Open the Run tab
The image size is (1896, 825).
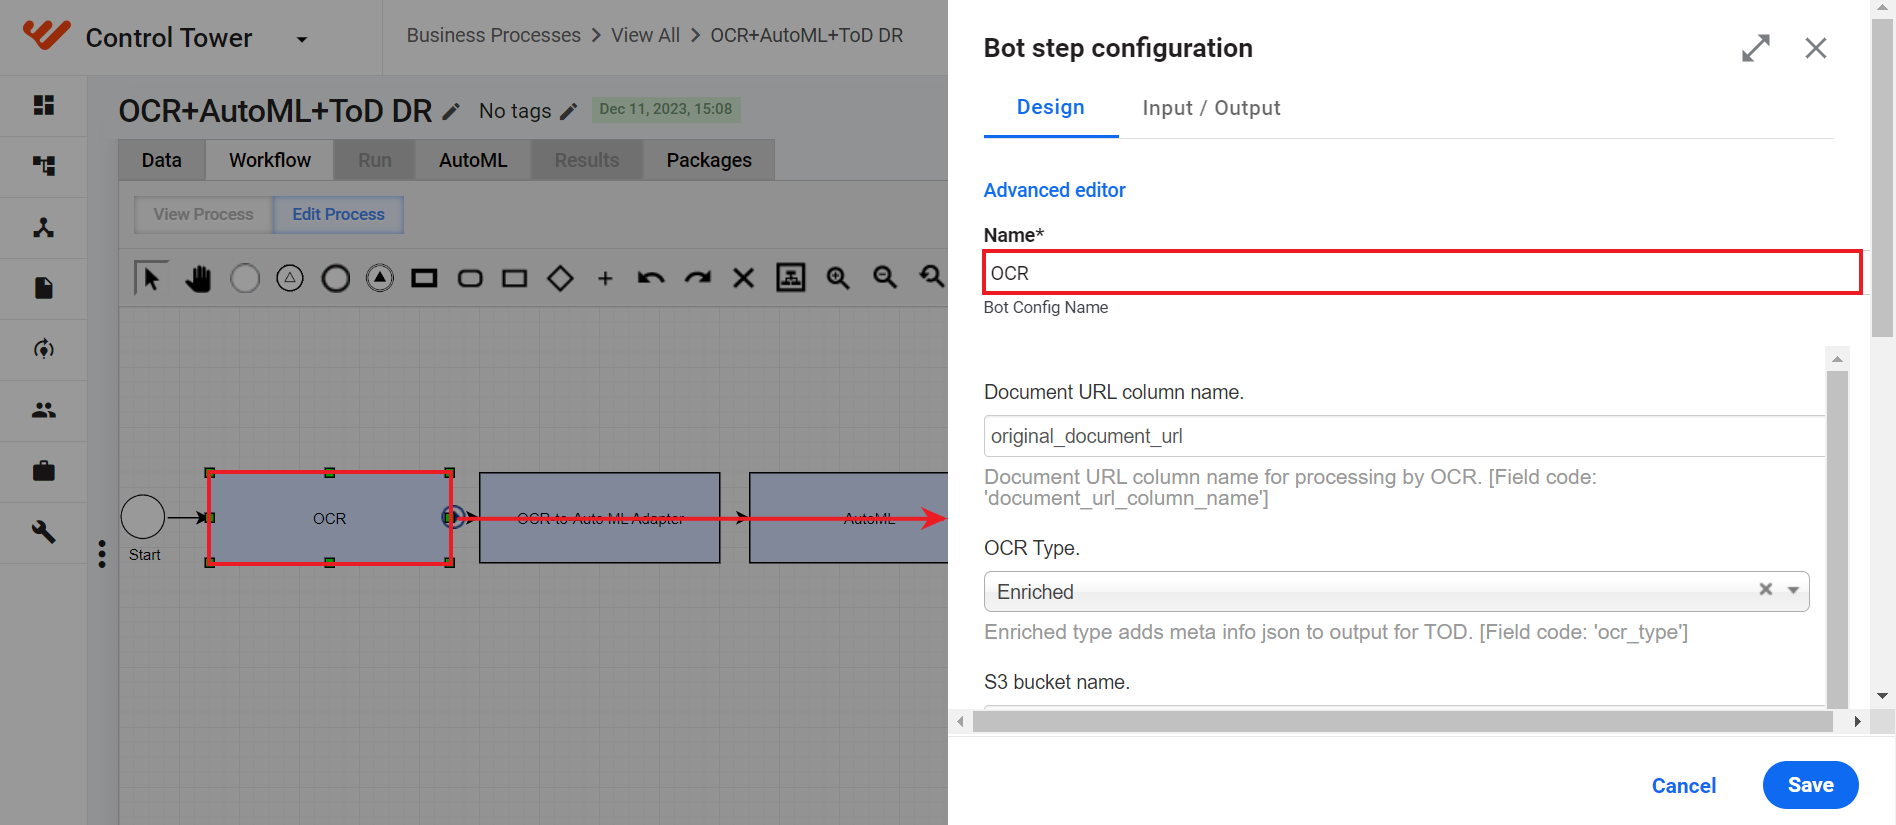point(375,160)
